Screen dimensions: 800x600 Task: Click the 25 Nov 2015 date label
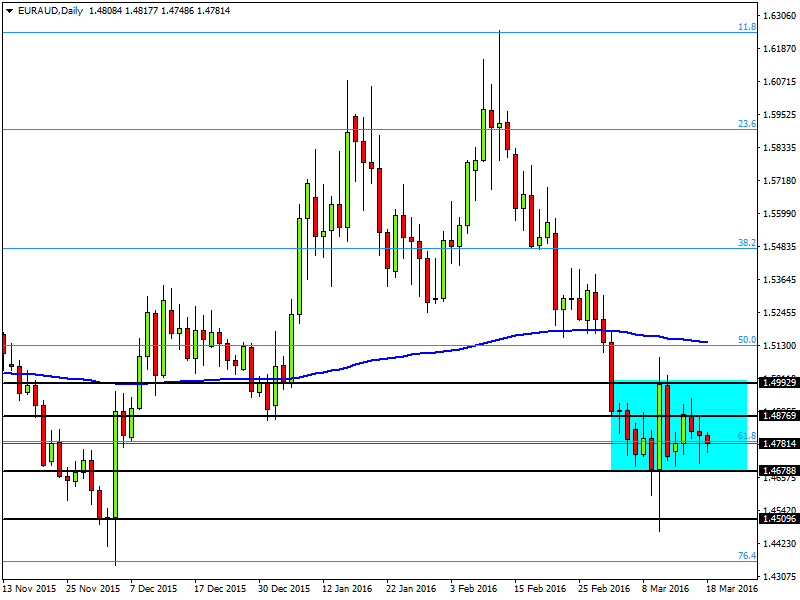tap(93, 588)
